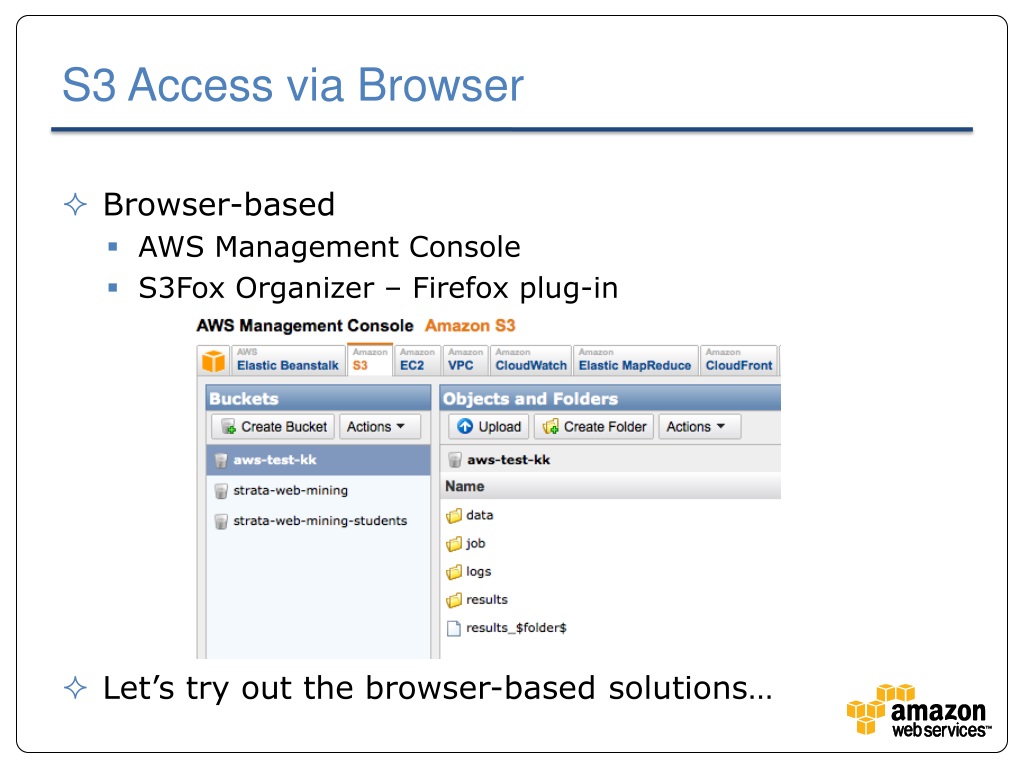
Task: Open the job folder
Action: point(475,543)
